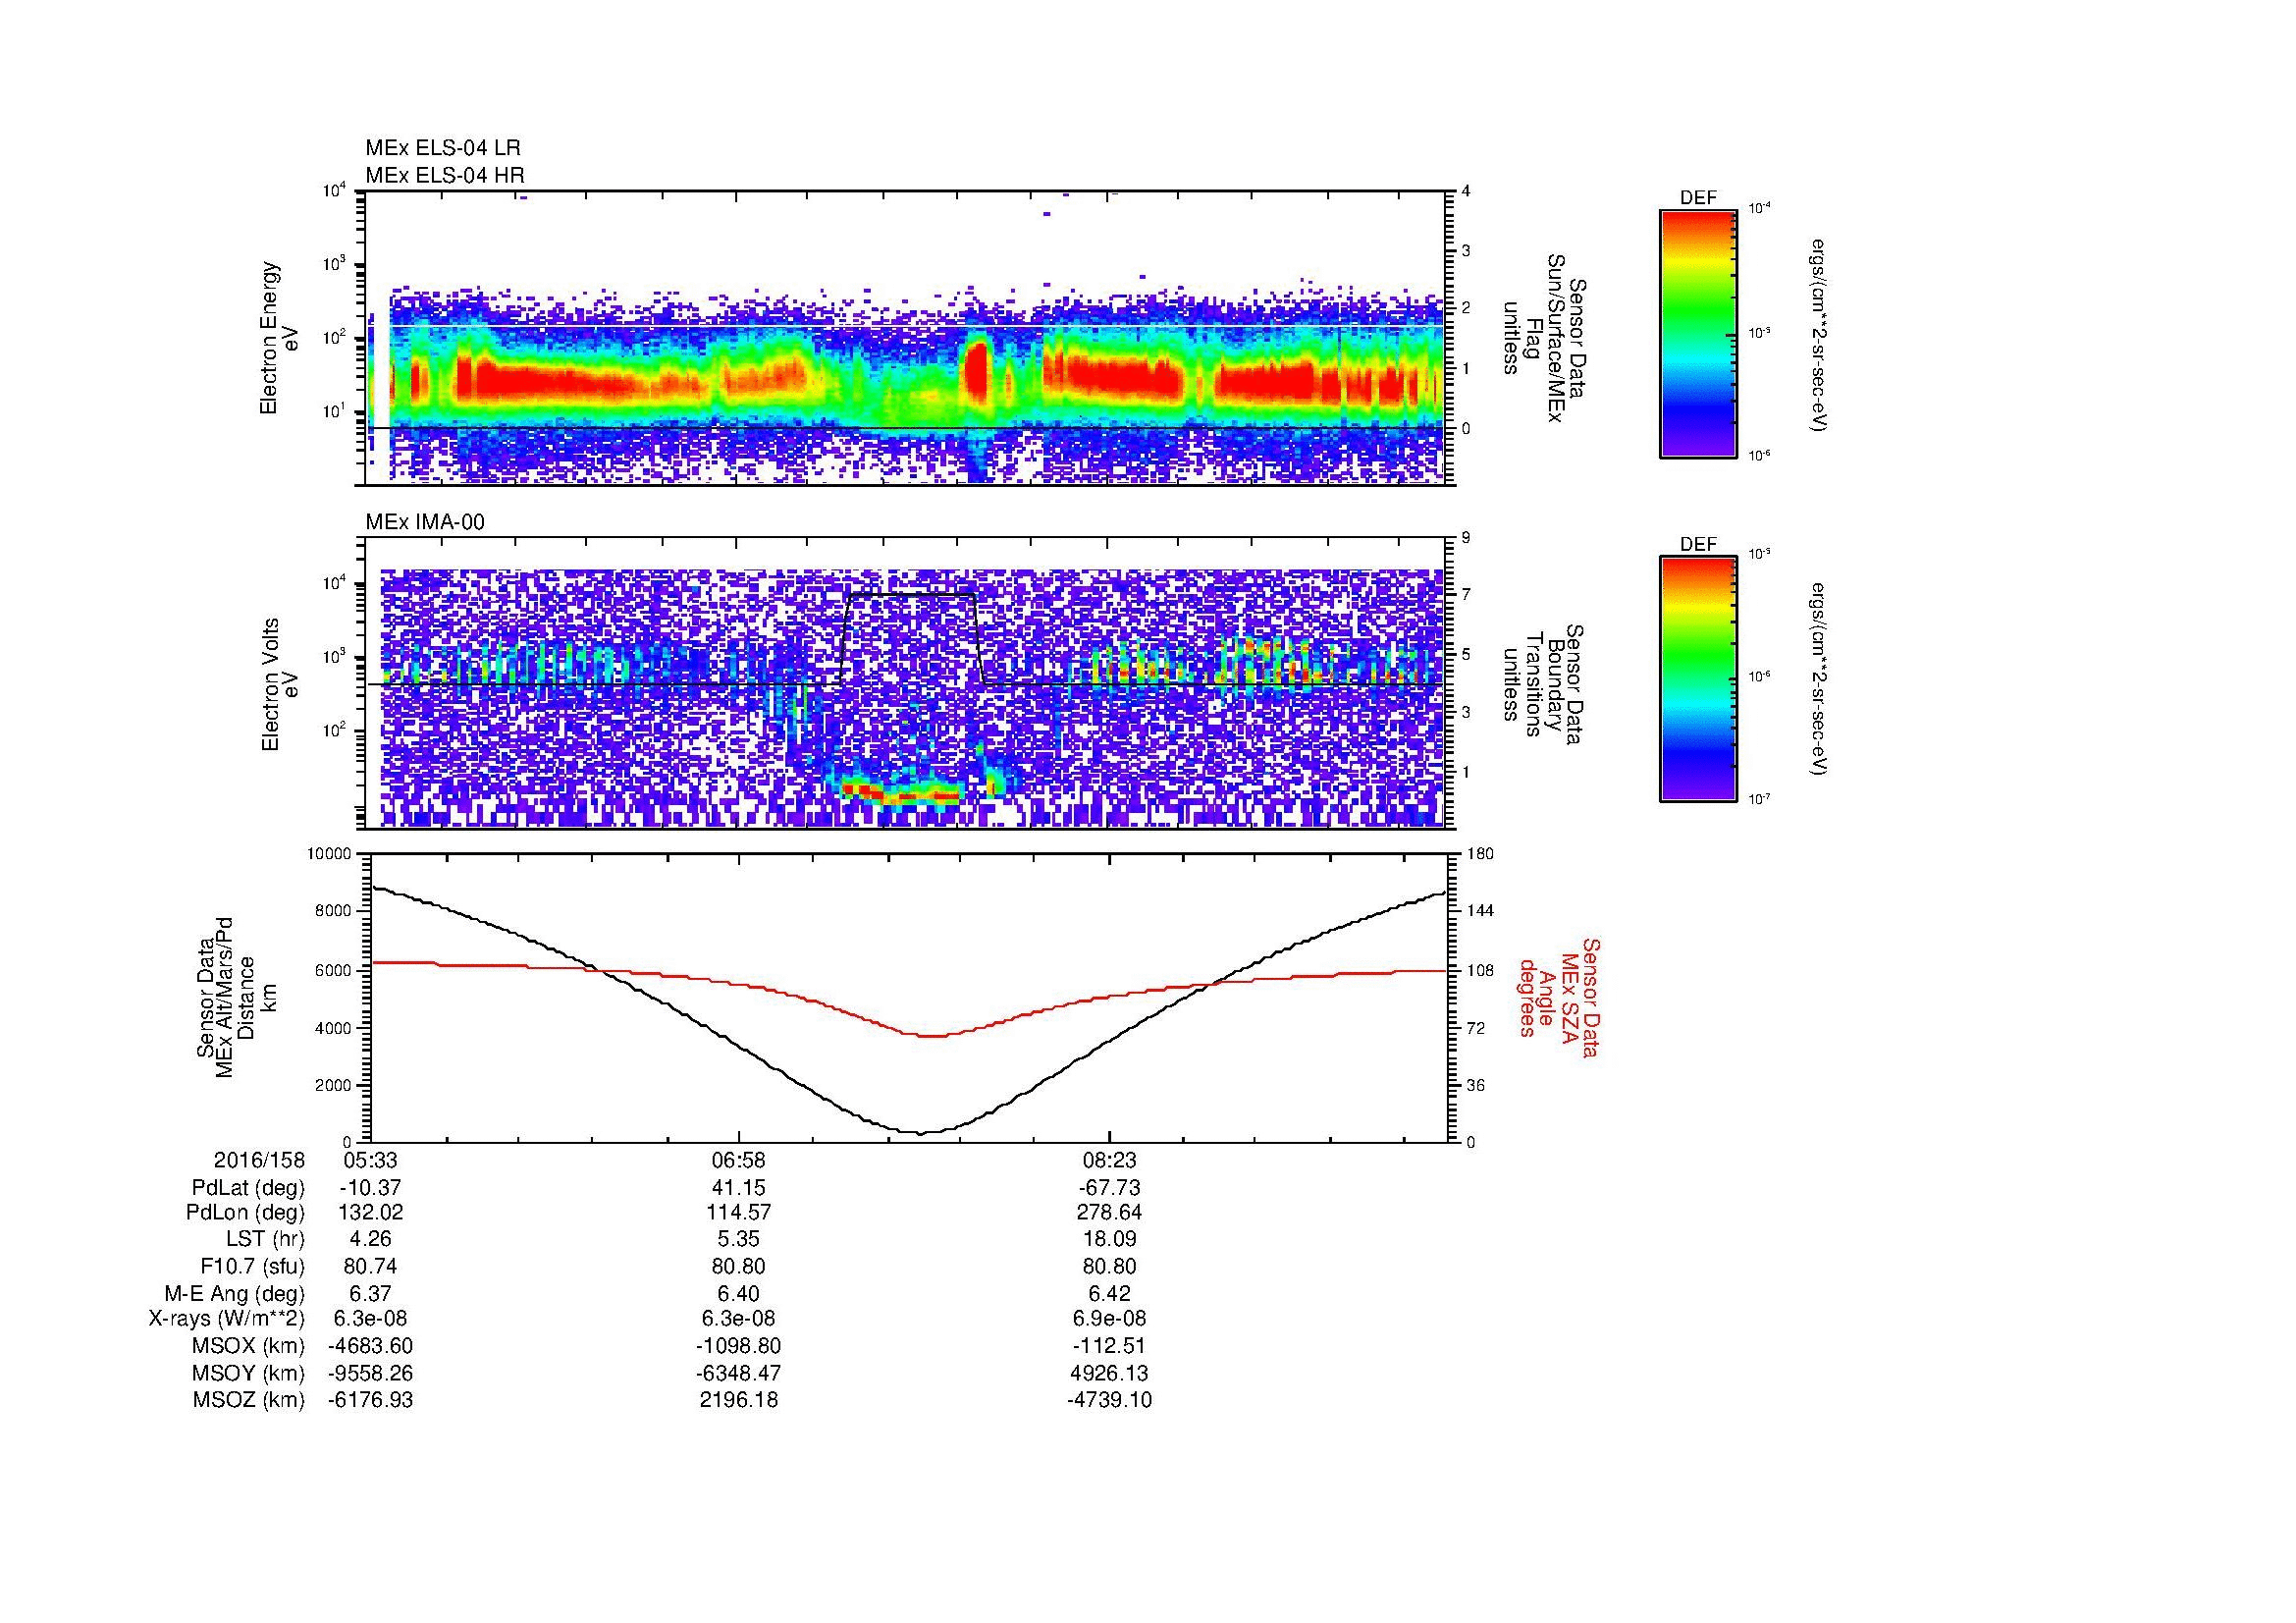Click the M-E Ang value 6.37
The image size is (2296, 1623).
tap(371, 1293)
